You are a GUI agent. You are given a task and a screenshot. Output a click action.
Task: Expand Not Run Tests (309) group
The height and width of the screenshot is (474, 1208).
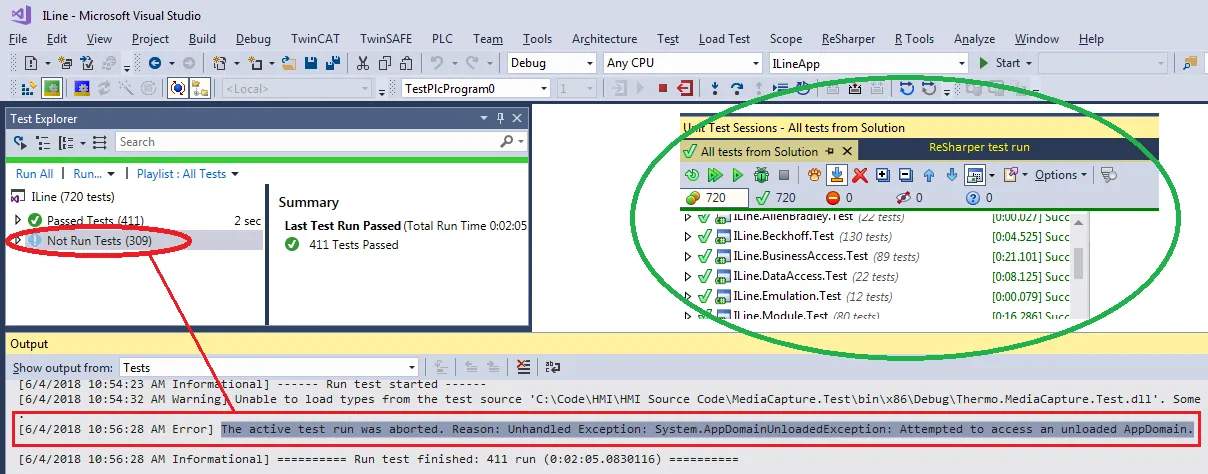pos(17,241)
